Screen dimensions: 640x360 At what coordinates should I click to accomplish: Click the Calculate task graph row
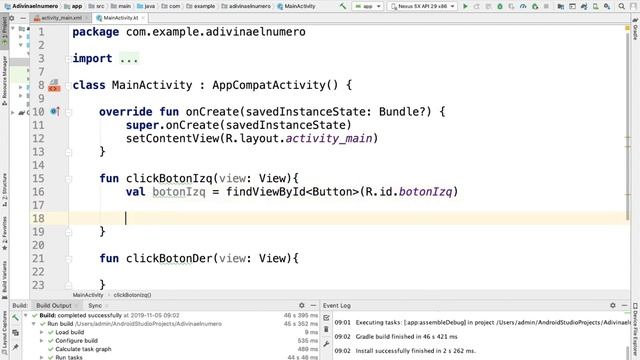click(x=83, y=349)
